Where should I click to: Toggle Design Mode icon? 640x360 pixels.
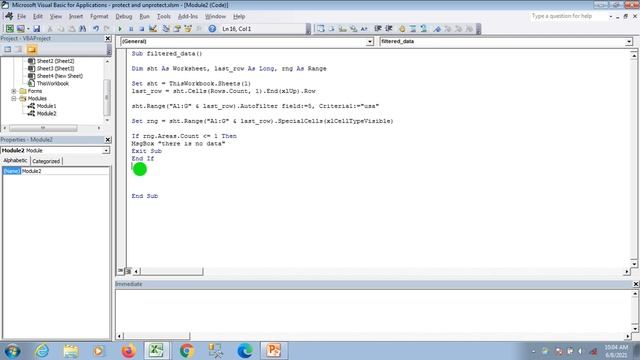pos(153,29)
